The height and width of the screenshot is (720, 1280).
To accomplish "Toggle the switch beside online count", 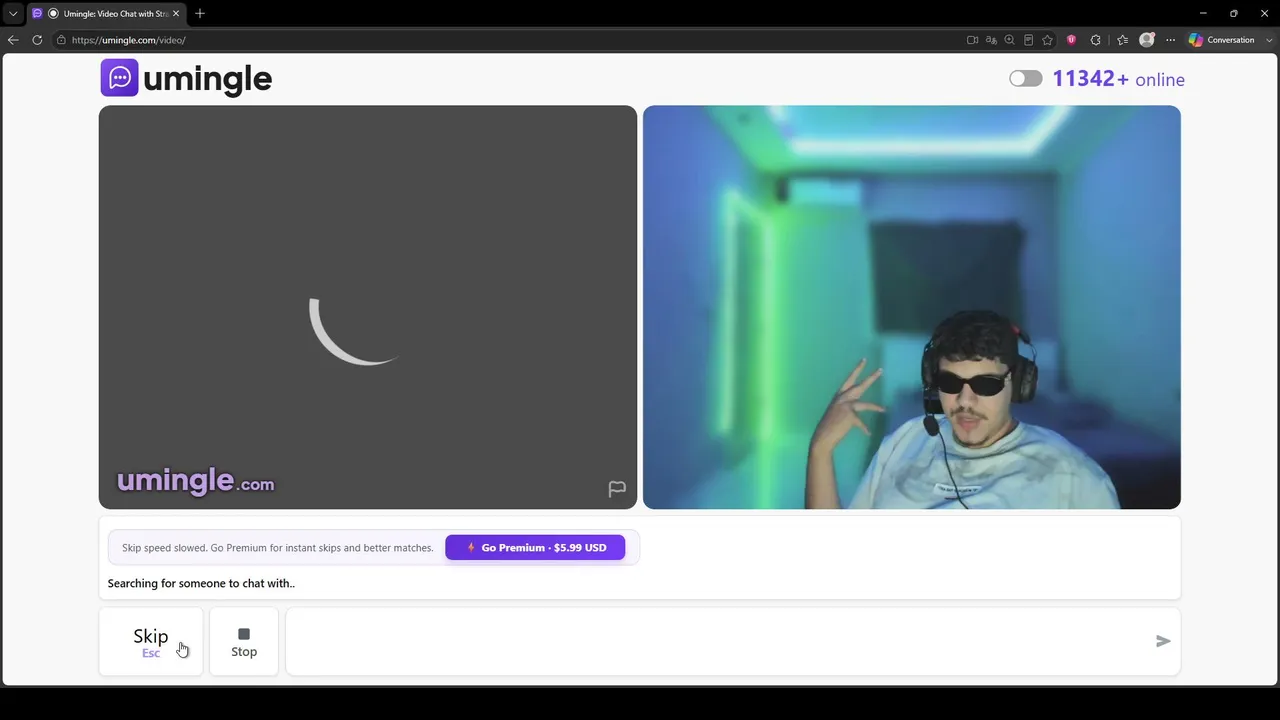I will (x=1025, y=79).
